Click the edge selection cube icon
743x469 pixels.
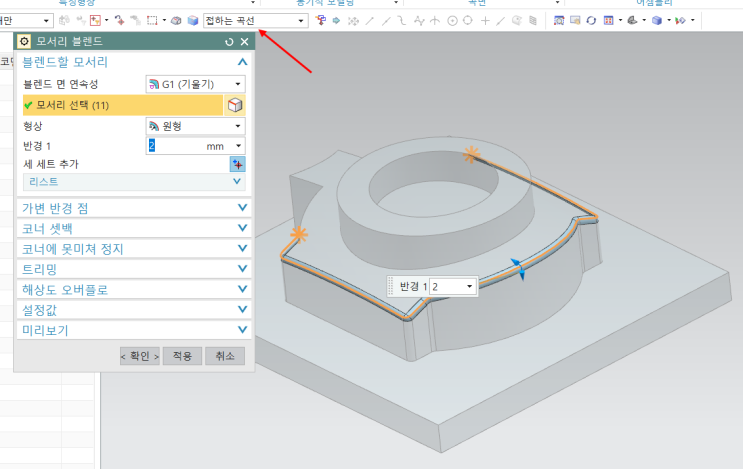coord(235,105)
